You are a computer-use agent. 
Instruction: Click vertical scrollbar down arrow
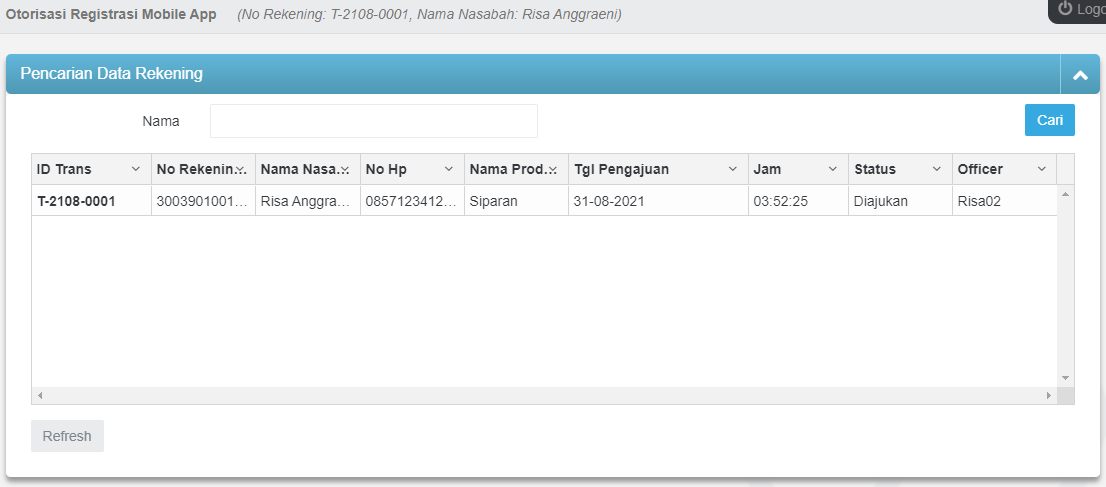(1065, 378)
